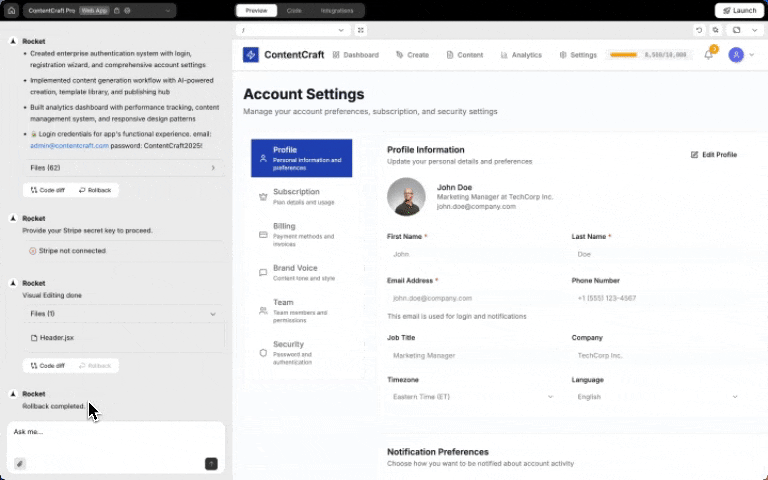
Task: Reload the preview with the refresh icon
Action: click(699, 30)
